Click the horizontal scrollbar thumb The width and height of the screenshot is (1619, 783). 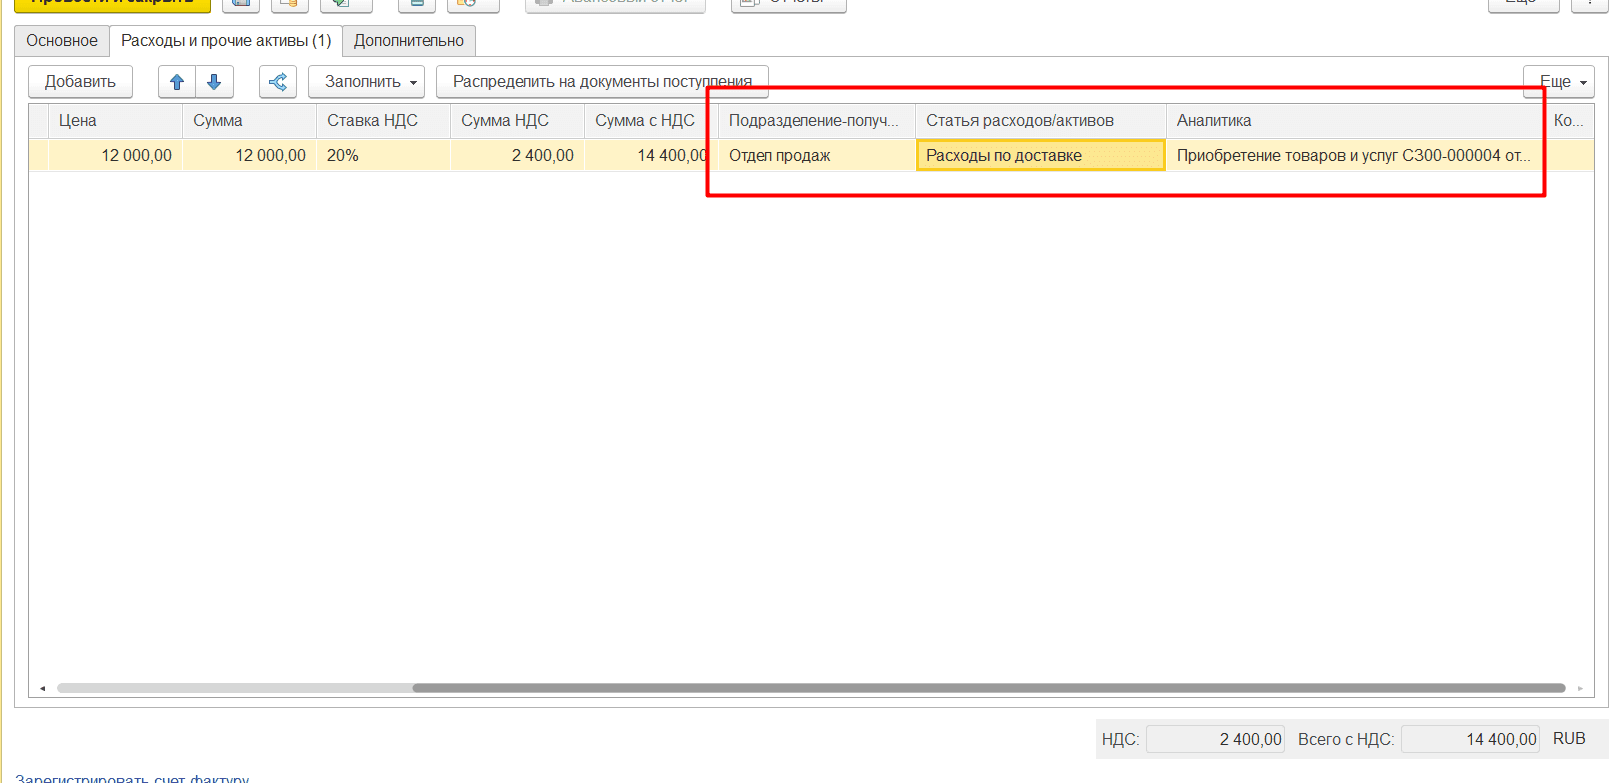989,688
